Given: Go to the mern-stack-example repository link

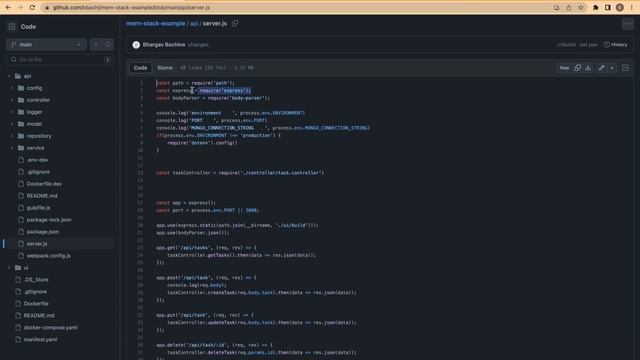Looking at the screenshot, I should [x=156, y=24].
